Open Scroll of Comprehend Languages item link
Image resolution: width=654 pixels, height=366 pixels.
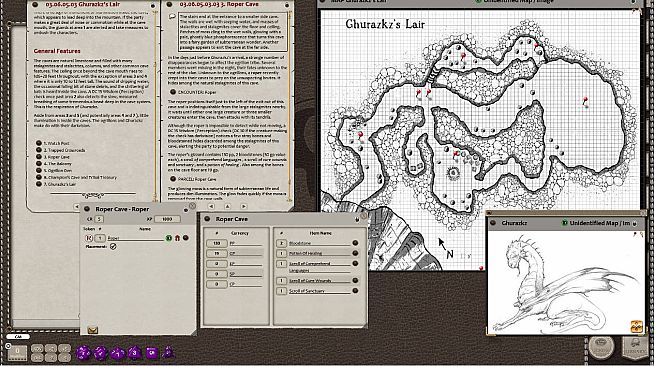(355, 263)
